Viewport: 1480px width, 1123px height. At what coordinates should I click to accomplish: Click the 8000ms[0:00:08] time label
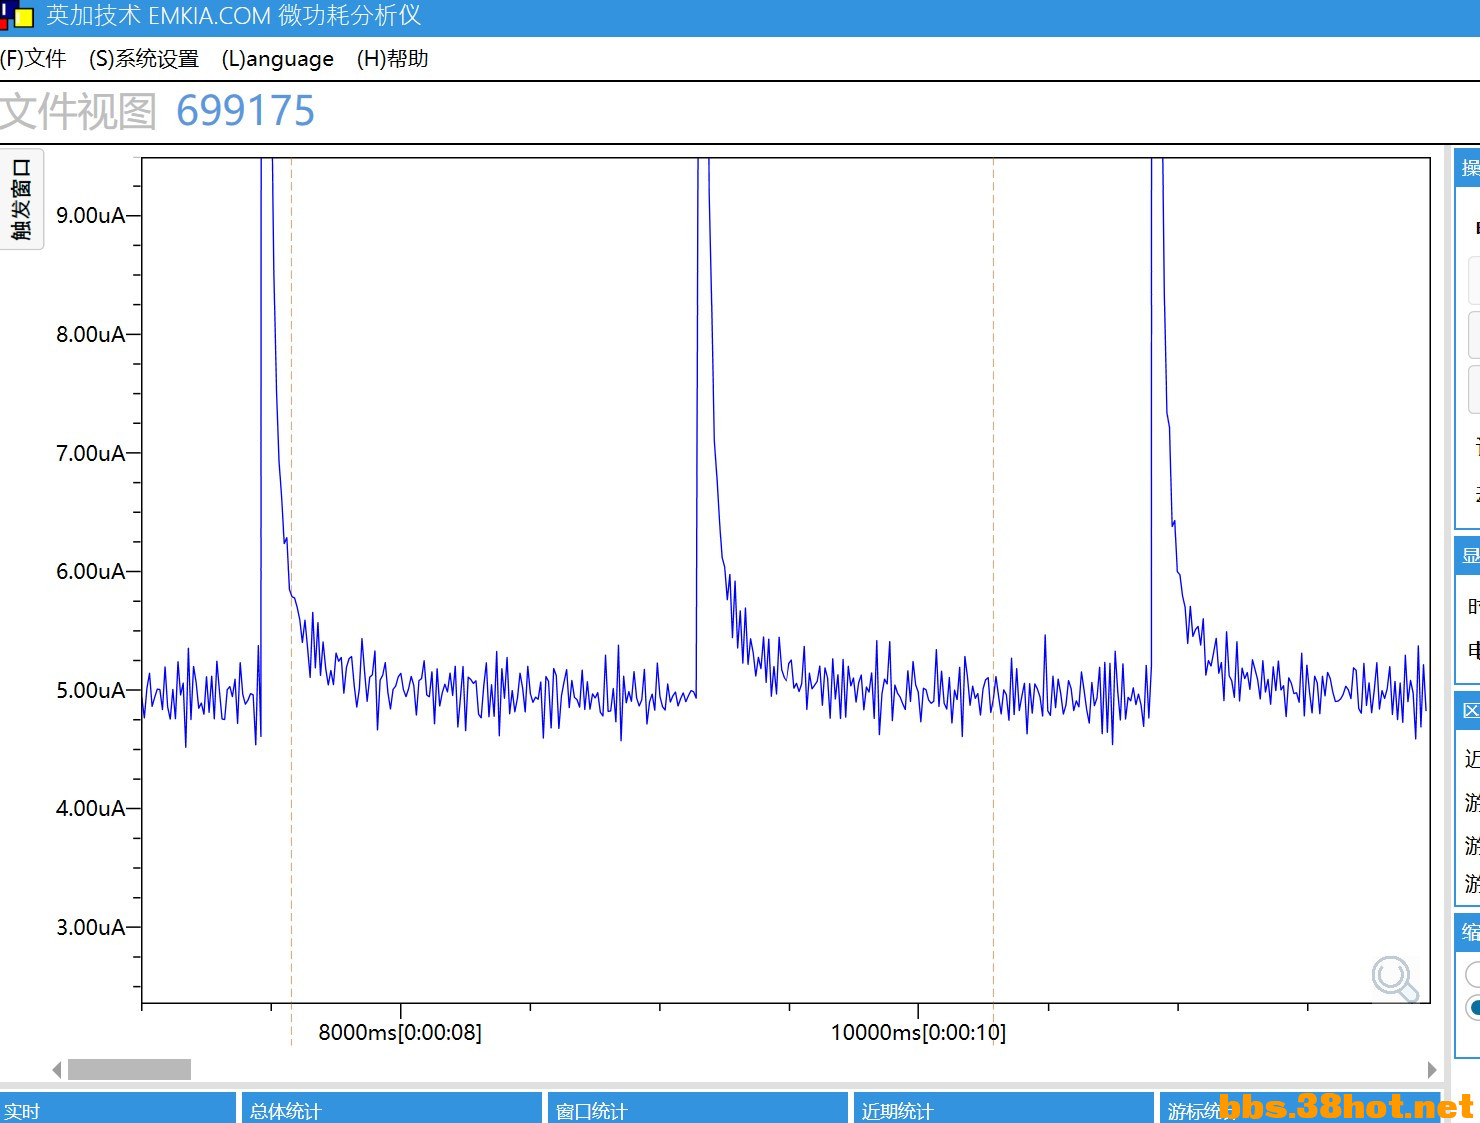point(400,1032)
